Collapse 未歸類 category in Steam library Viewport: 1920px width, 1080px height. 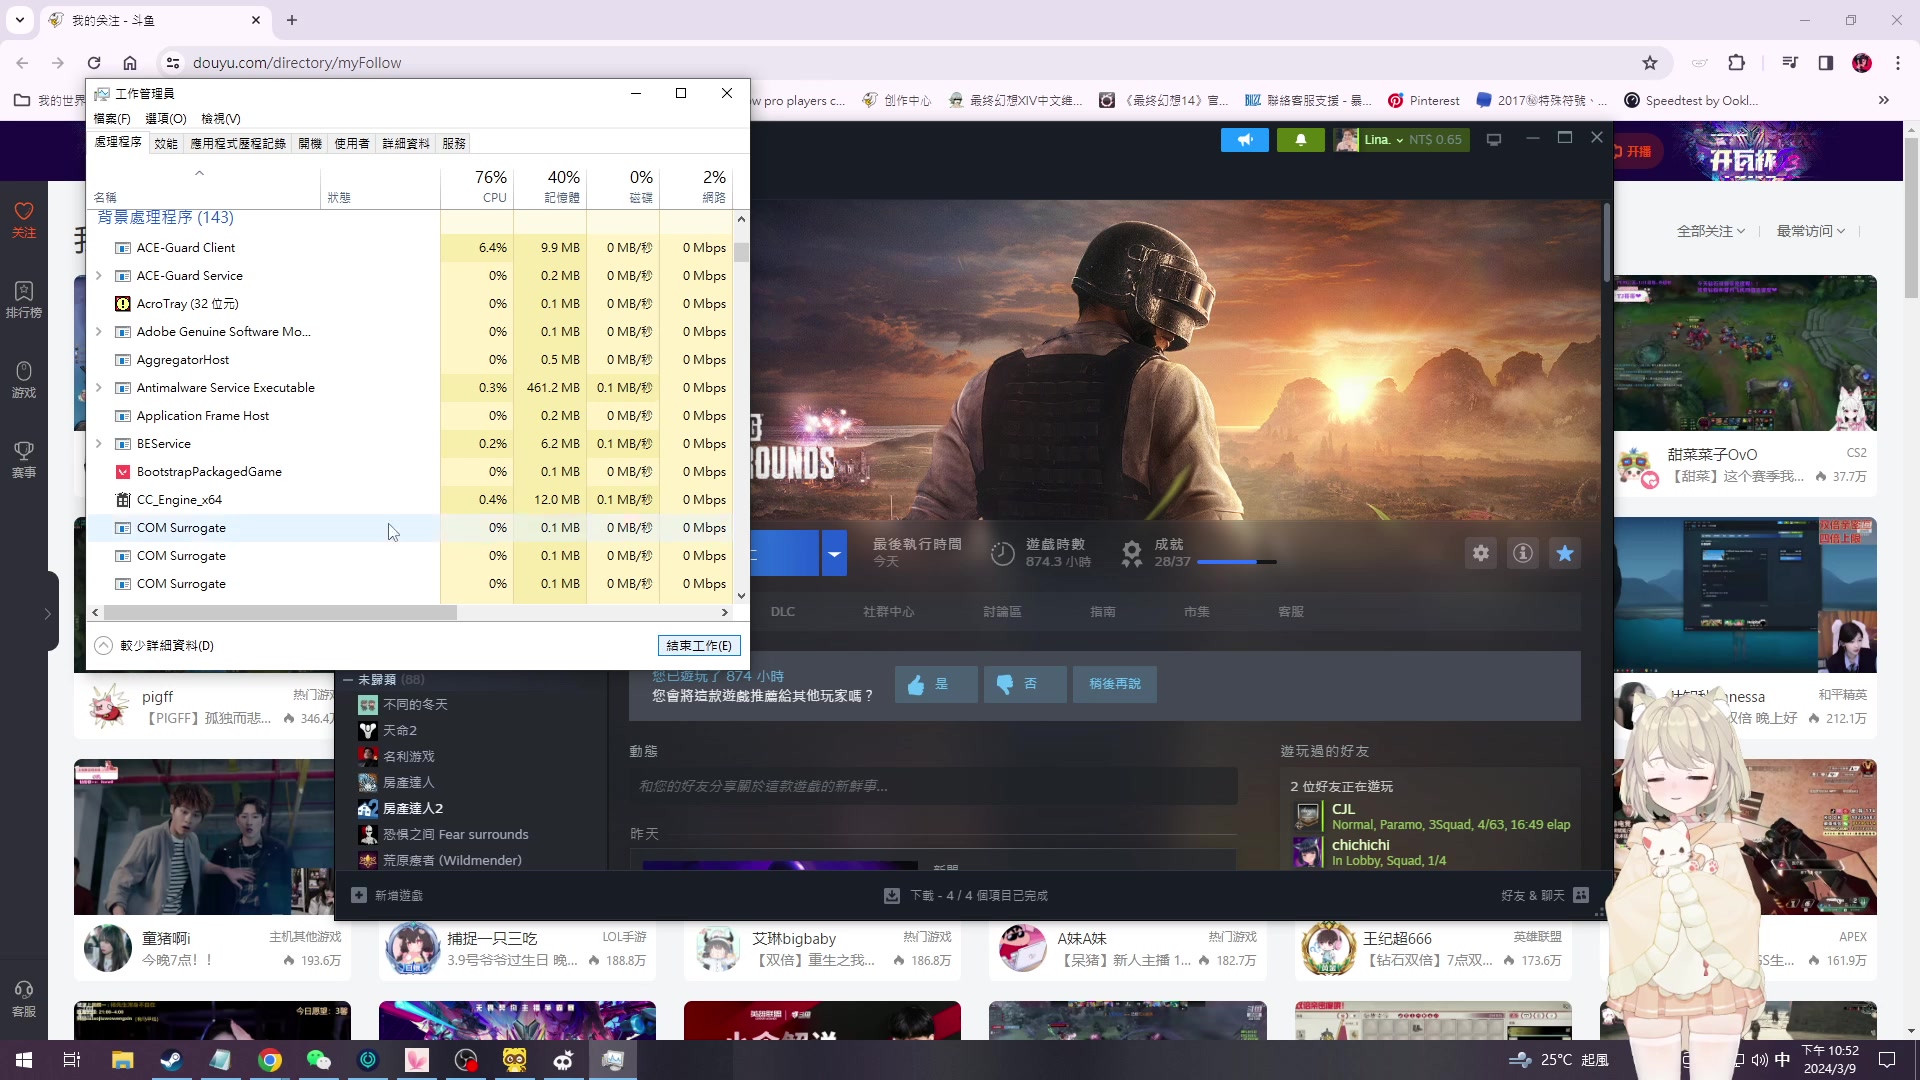(x=348, y=679)
